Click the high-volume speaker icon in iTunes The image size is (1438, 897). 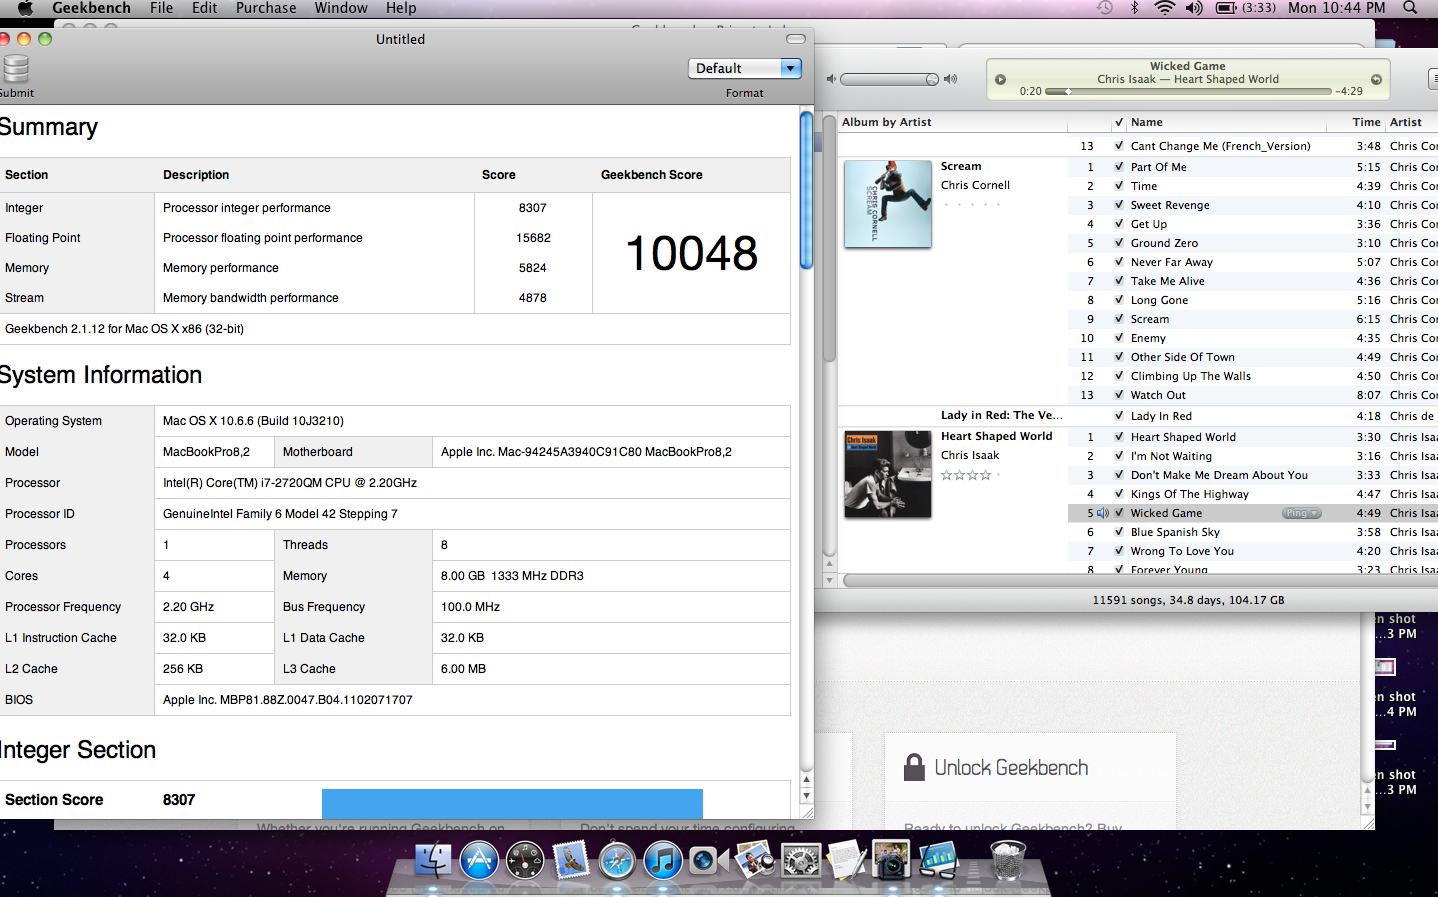(x=951, y=79)
